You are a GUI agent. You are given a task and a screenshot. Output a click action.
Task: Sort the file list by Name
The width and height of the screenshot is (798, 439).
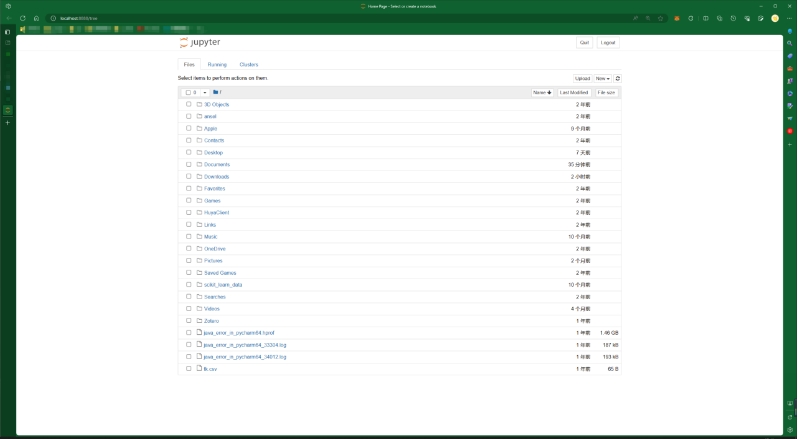(542, 92)
